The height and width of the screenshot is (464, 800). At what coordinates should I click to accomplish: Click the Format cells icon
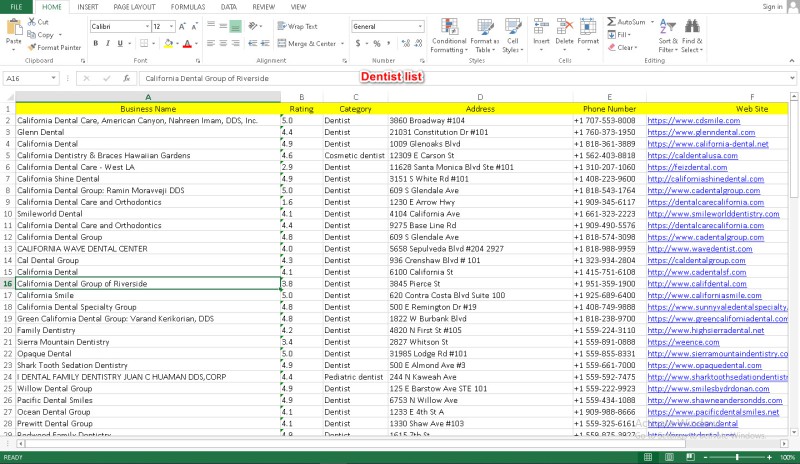point(588,27)
